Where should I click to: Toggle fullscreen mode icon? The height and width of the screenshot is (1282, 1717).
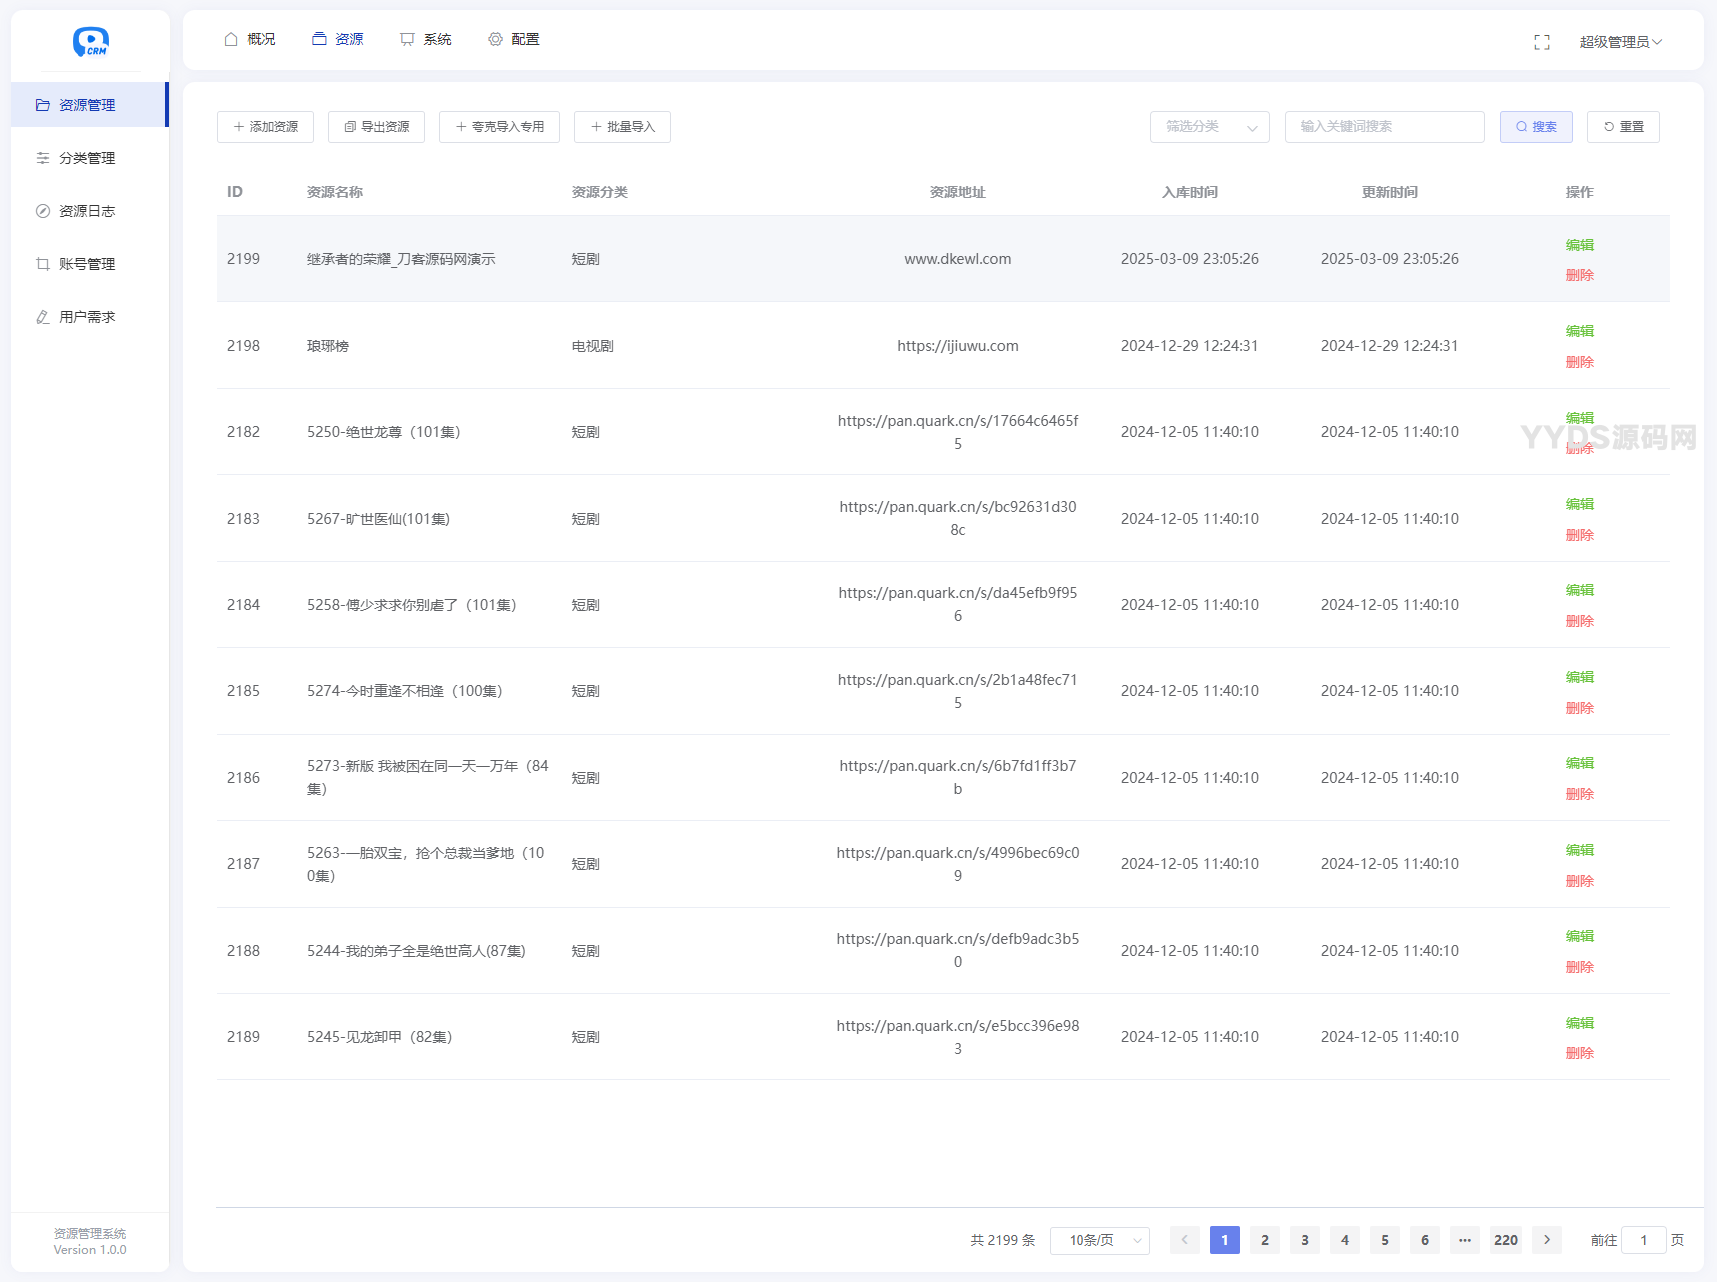(1541, 42)
